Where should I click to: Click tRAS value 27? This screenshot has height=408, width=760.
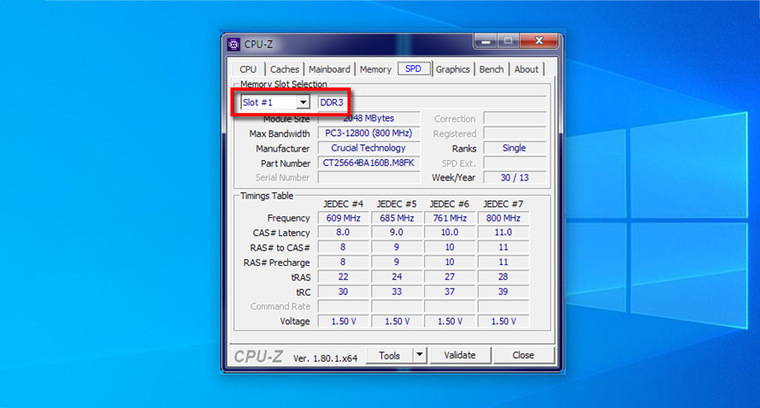(450, 277)
